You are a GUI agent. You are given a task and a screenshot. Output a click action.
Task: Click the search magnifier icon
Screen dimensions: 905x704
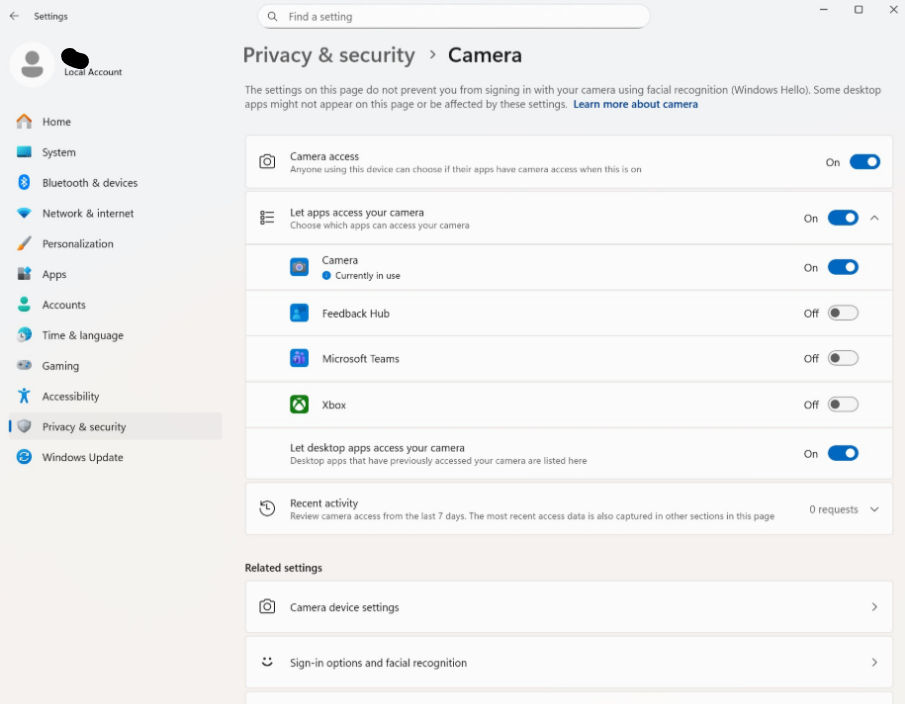[x=273, y=17]
